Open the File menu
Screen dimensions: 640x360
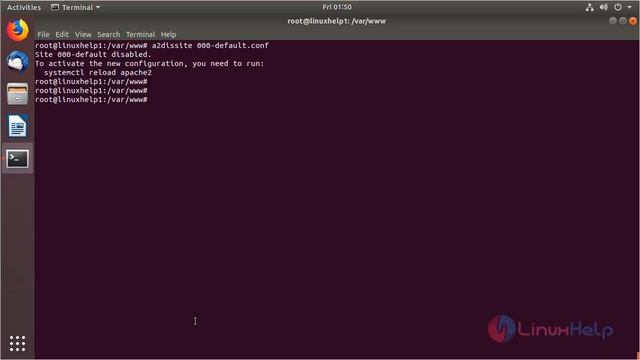pyautogui.click(x=43, y=34)
